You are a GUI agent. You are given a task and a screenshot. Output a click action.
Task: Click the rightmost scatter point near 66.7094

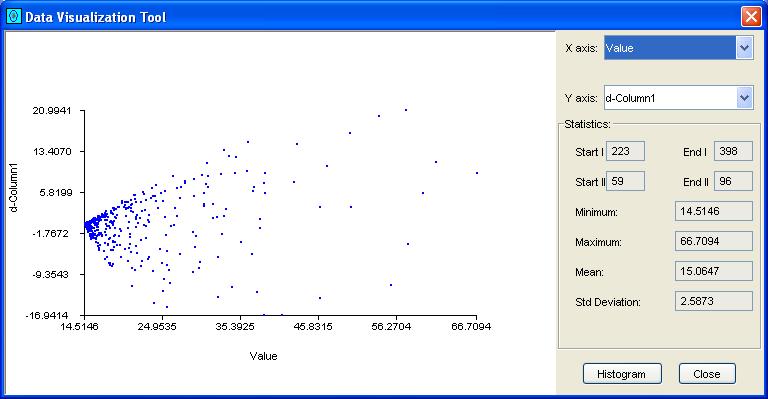pyautogui.click(x=477, y=173)
